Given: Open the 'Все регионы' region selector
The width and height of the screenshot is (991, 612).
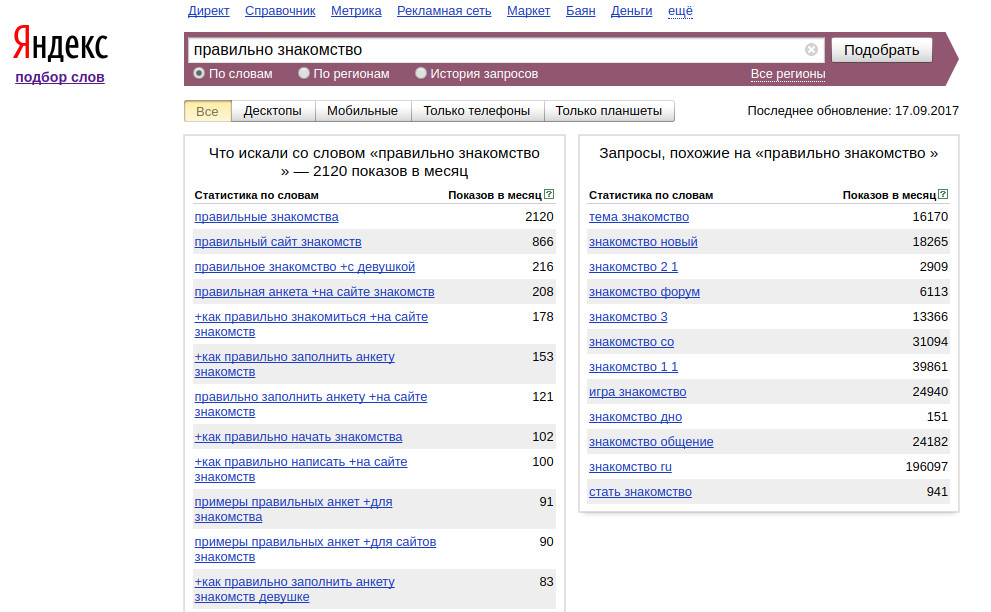Looking at the screenshot, I should click(x=787, y=74).
